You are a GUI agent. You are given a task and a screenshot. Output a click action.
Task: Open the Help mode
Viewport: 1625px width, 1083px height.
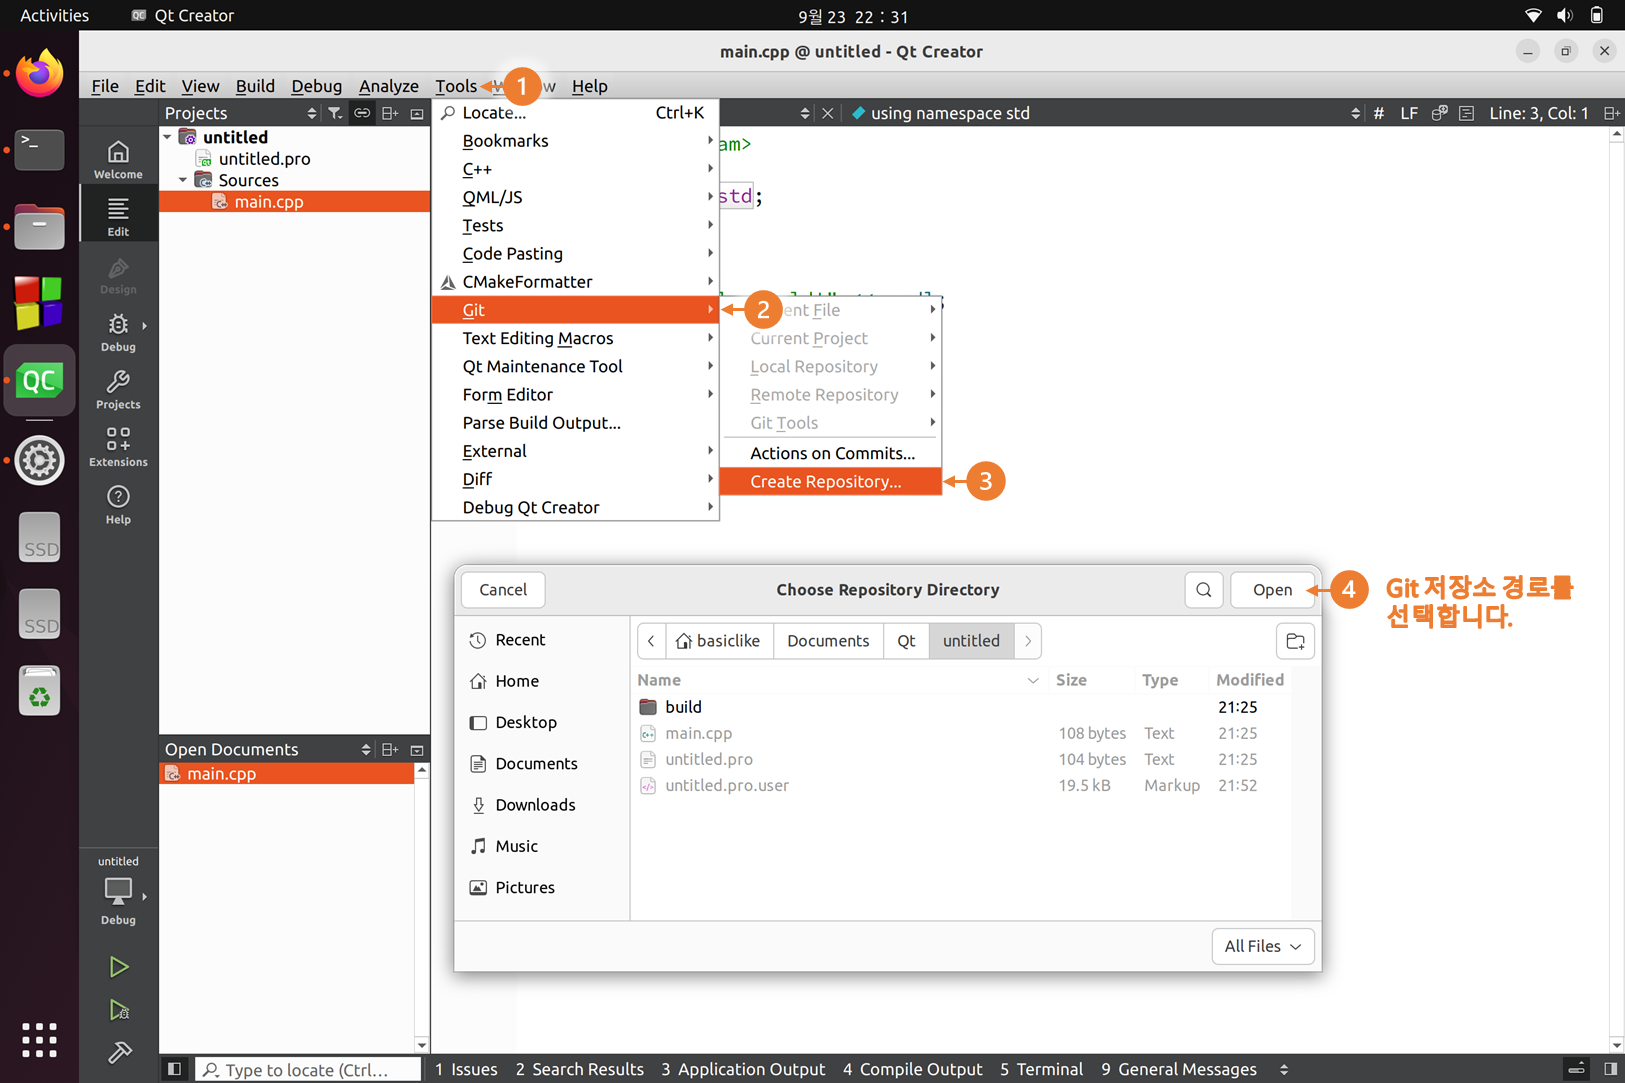coord(118,505)
